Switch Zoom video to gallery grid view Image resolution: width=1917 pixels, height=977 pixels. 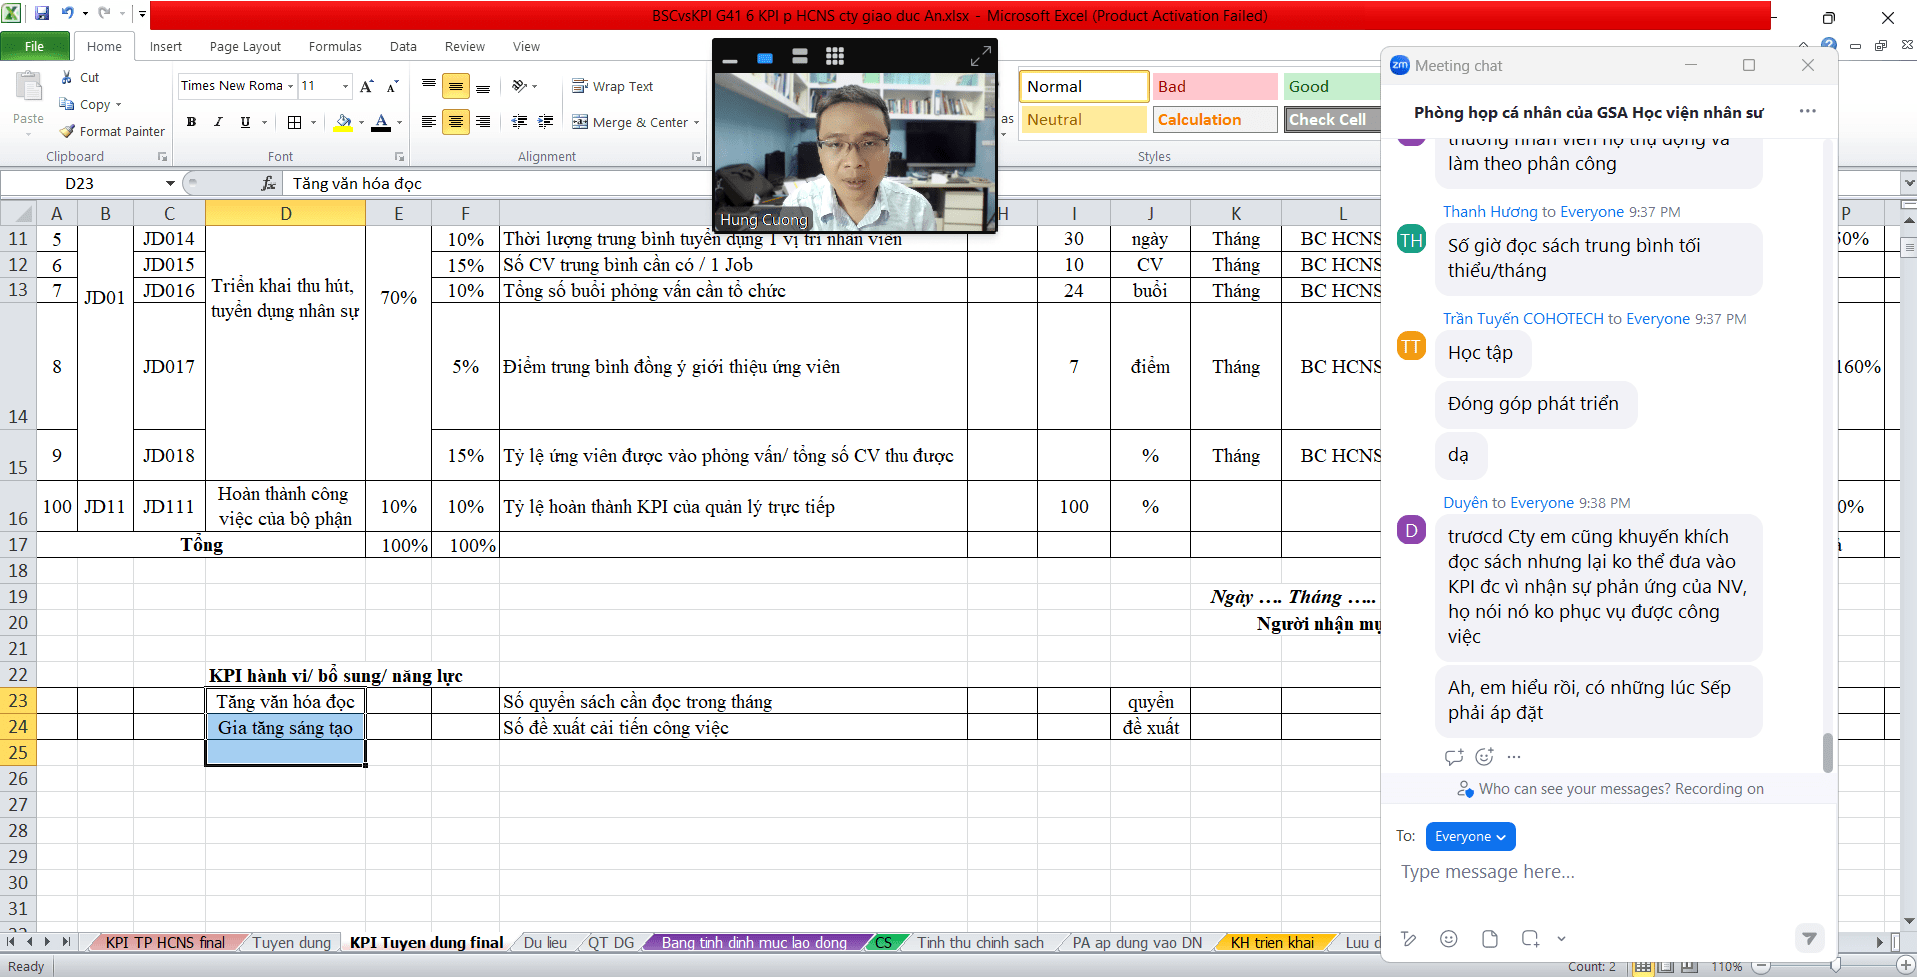[835, 56]
